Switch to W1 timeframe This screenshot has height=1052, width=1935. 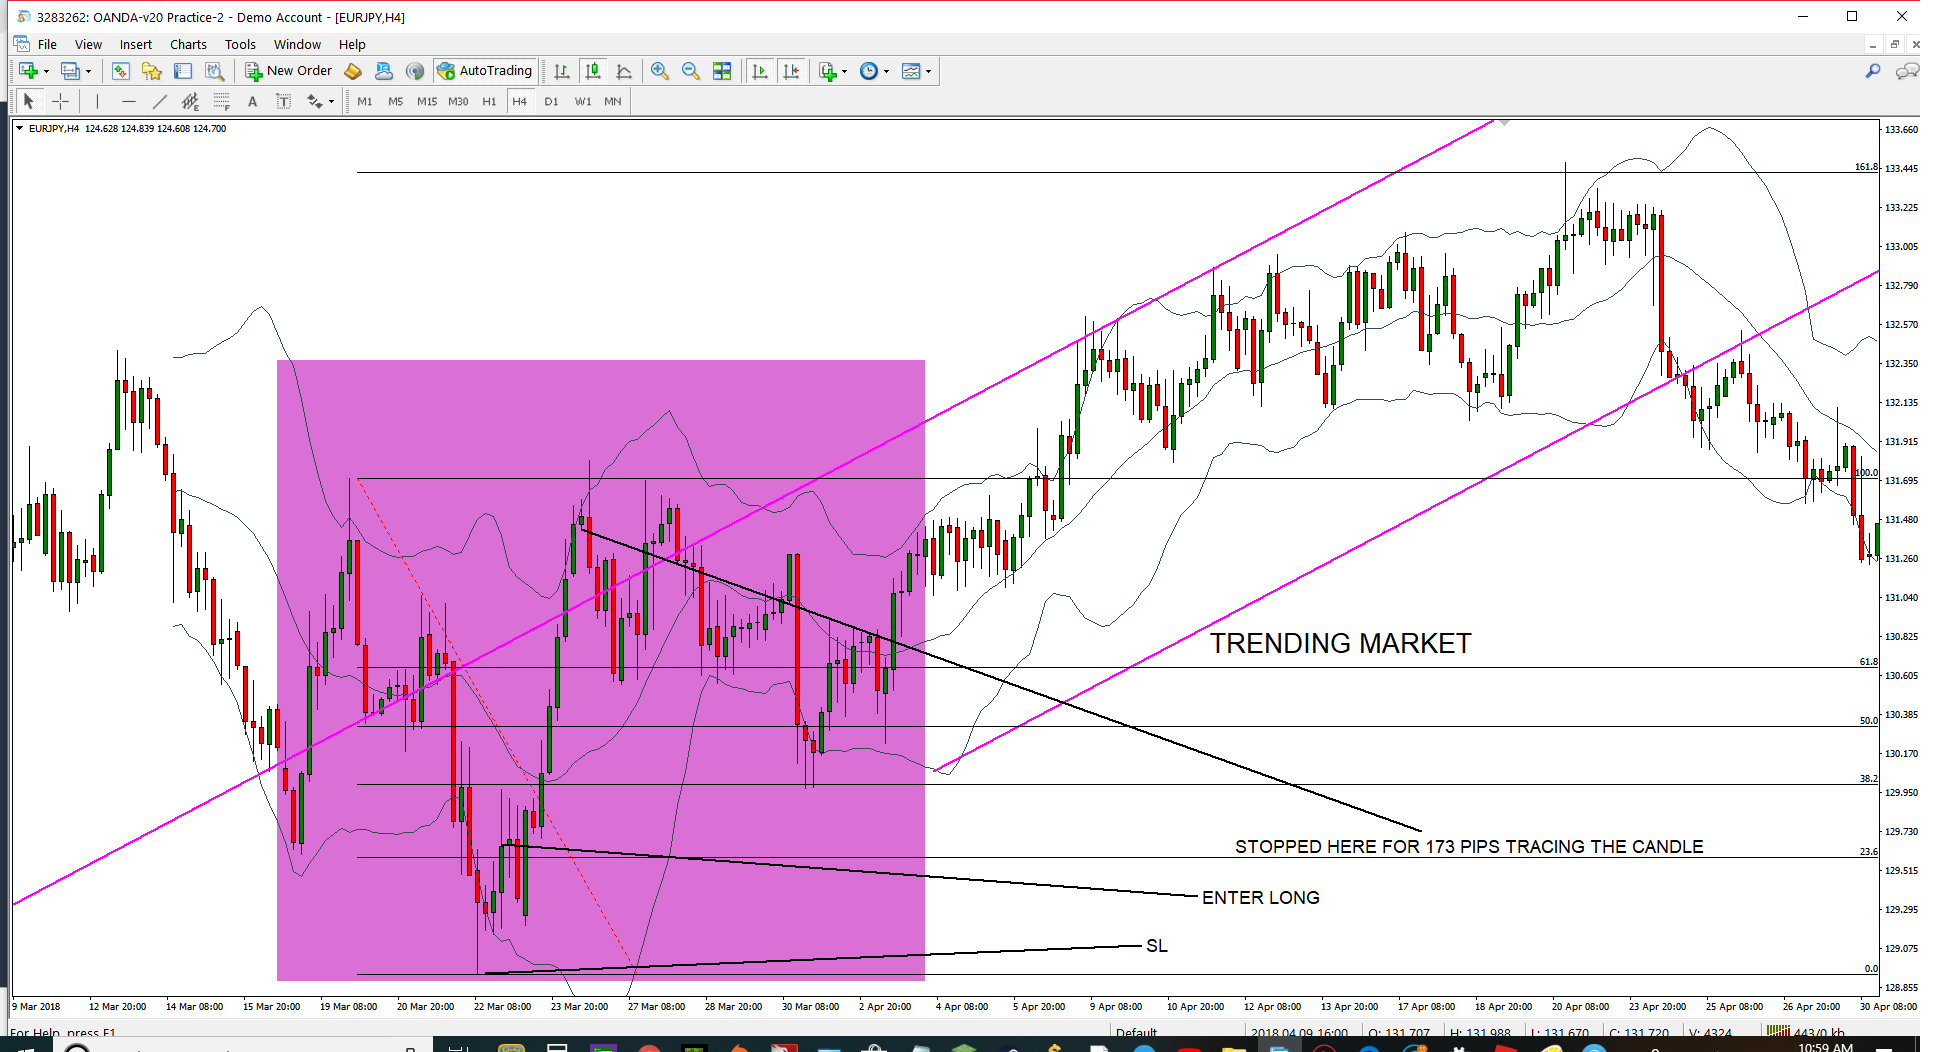click(583, 101)
